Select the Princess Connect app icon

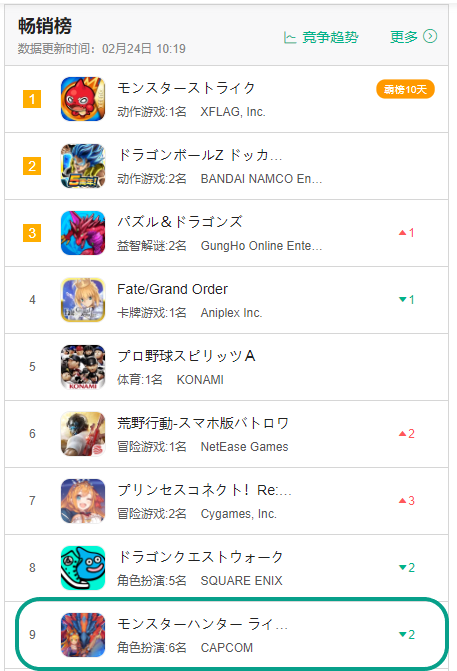coord(83,501)
